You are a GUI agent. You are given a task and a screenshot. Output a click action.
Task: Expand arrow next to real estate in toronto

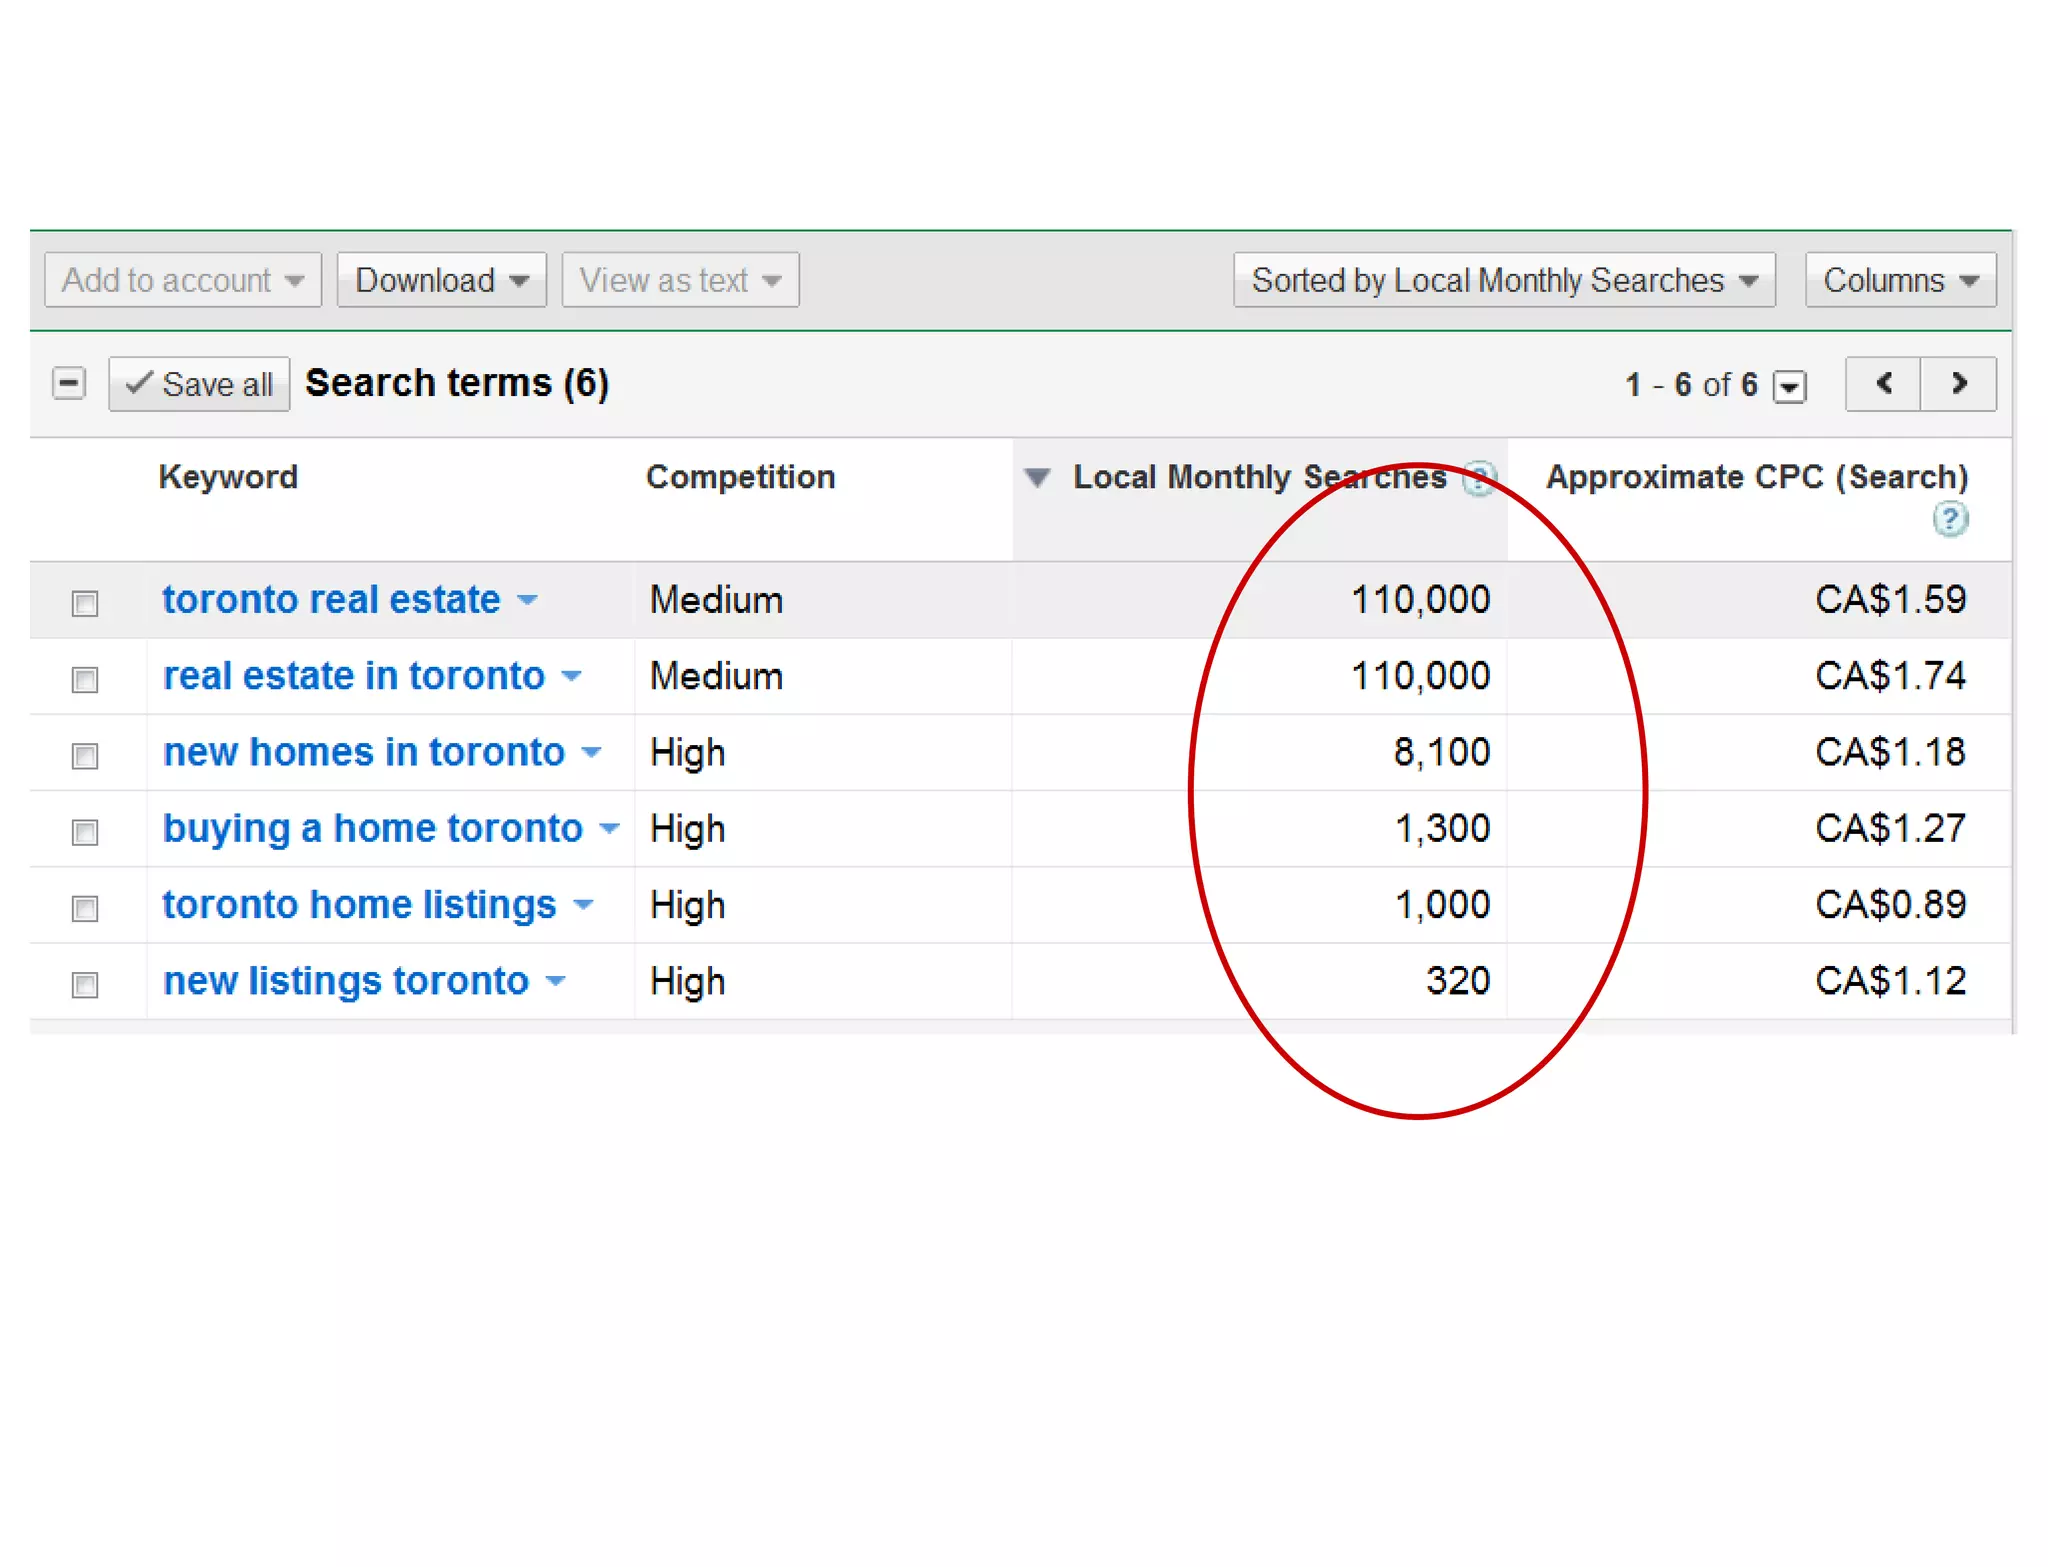571,676
